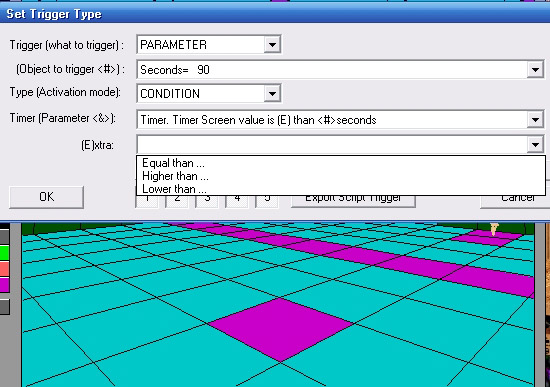The height and width of the screenshot is (387, 550).
Task: Open the Trigger (what to trigger) dropdown
Action: (272, 45)
